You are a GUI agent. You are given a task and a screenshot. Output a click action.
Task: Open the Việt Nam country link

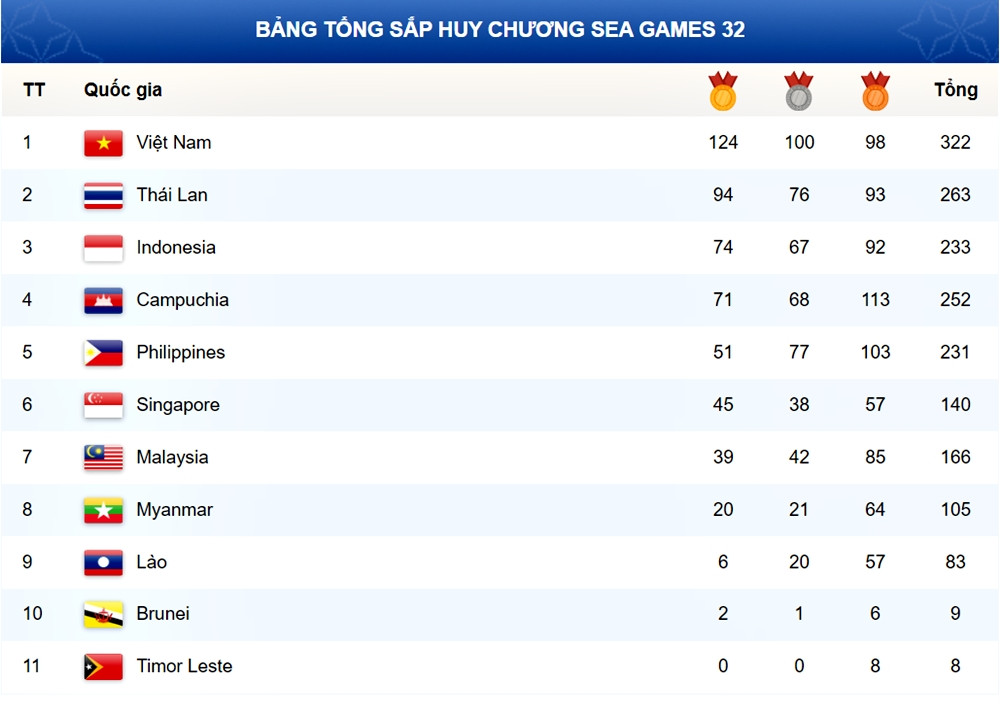pos(174,143)
